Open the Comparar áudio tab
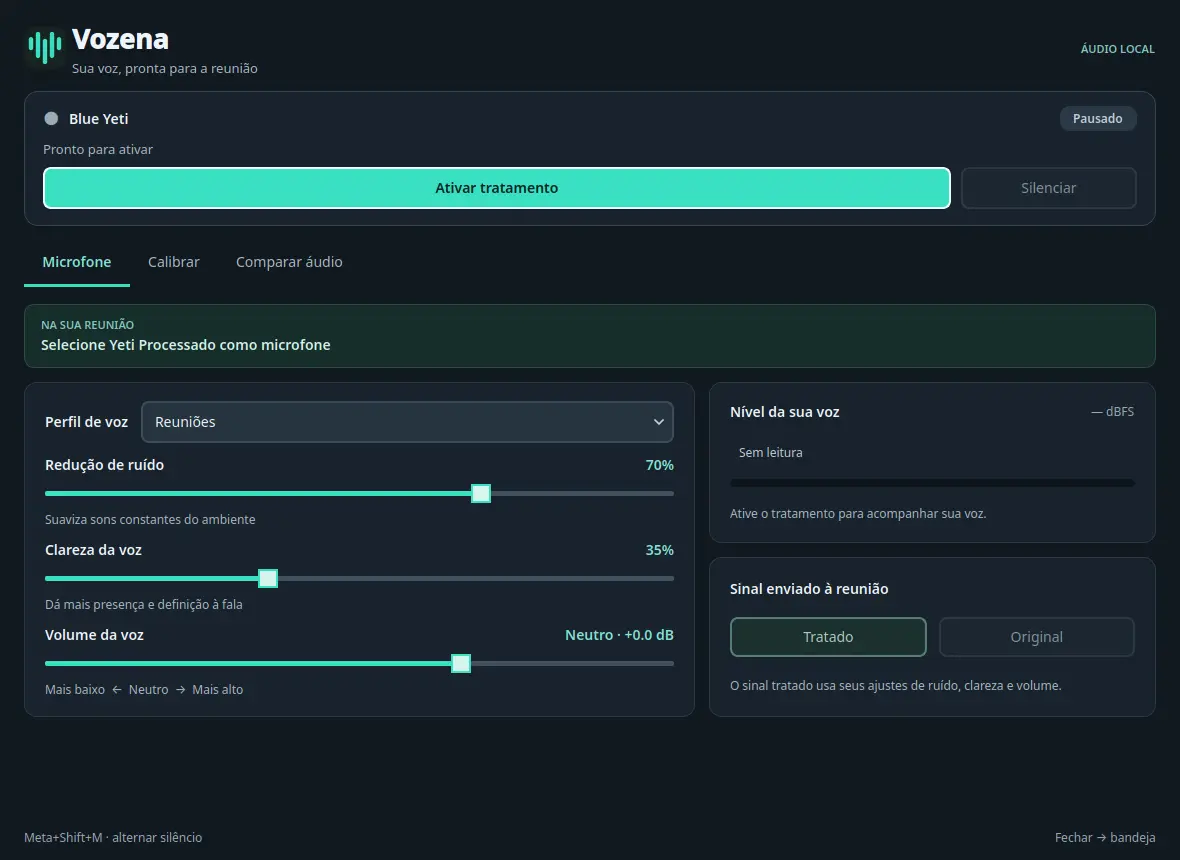Screen dimensions: 1180x860 289,262
